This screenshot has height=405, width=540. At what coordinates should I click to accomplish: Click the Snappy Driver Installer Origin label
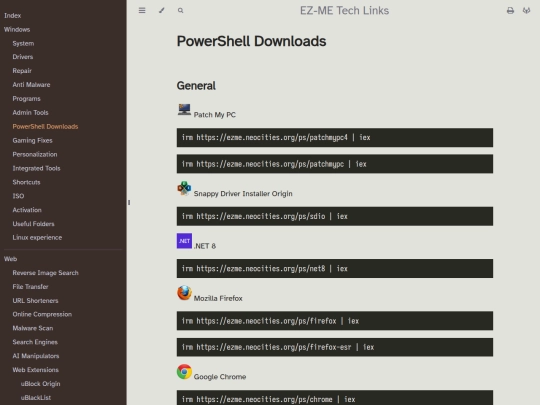point(243,194)
